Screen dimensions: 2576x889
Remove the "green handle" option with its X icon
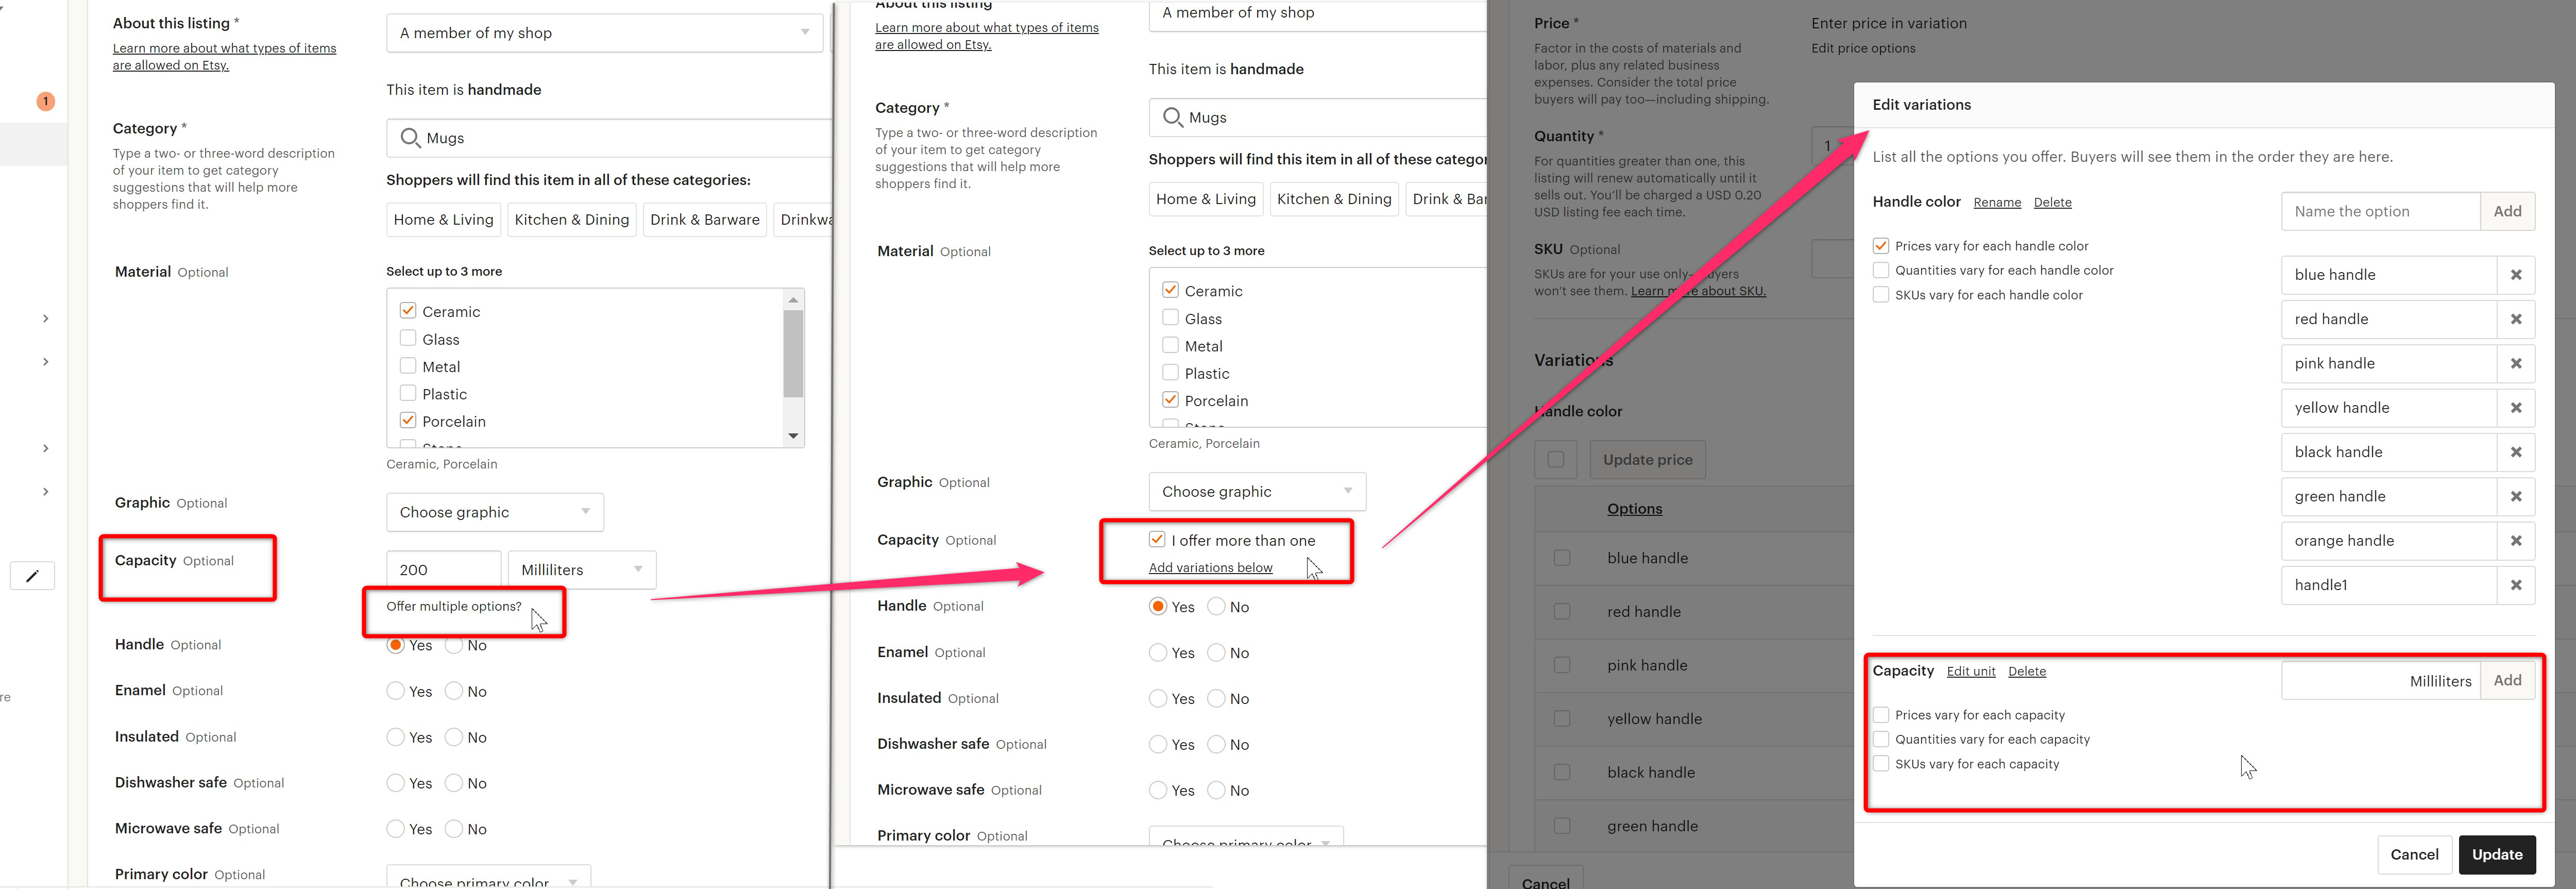pos(2517,496)
